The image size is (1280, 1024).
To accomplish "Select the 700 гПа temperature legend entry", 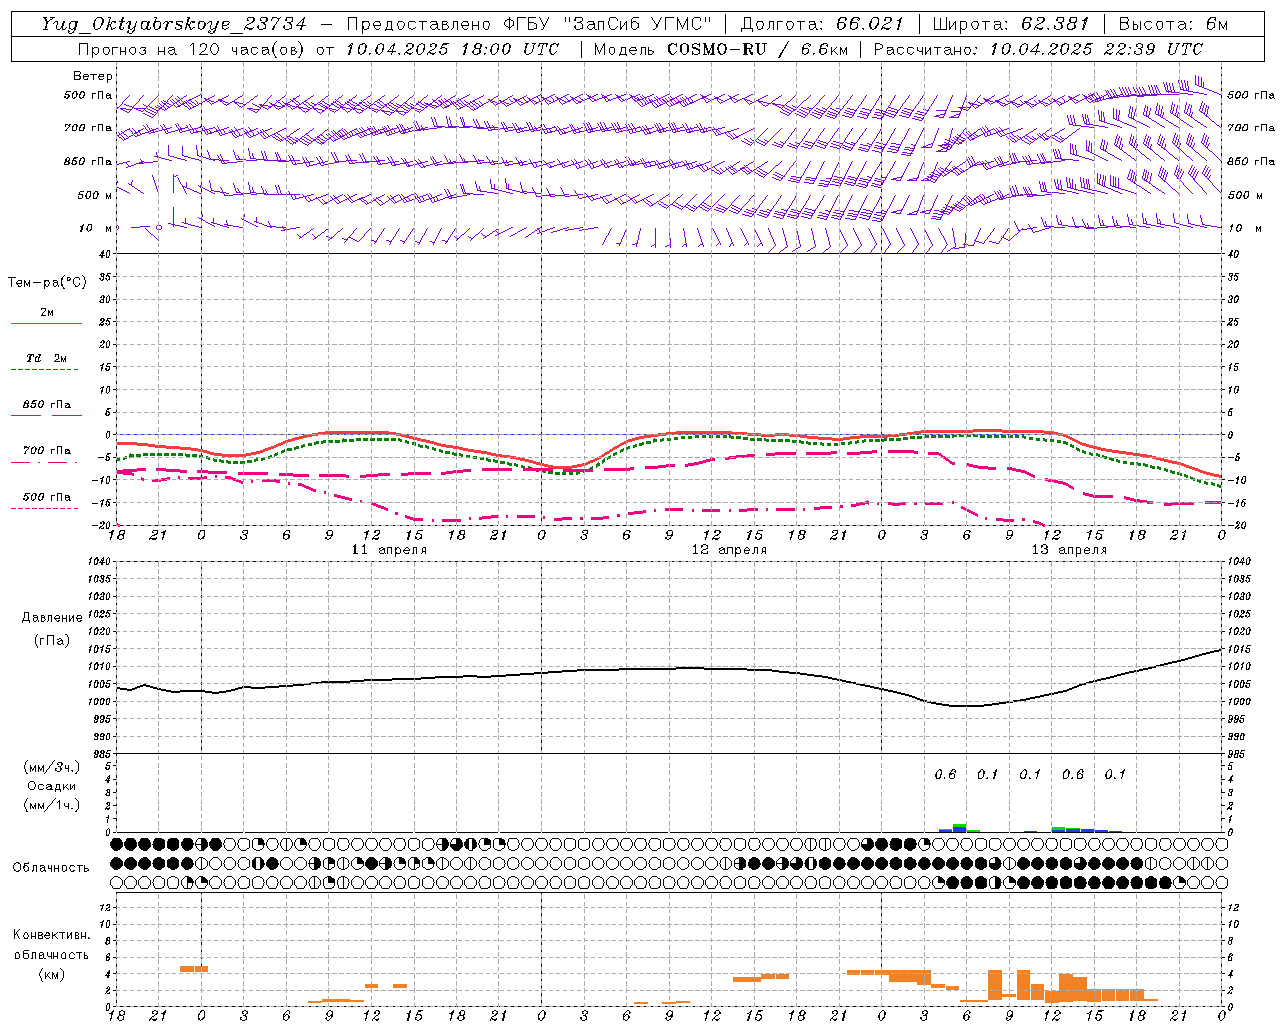I will point(47,450).
